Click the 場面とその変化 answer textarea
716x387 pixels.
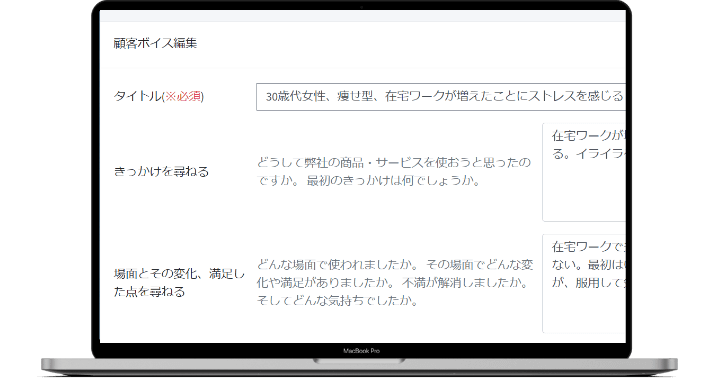pyautogui.click(x=584, y=283)
